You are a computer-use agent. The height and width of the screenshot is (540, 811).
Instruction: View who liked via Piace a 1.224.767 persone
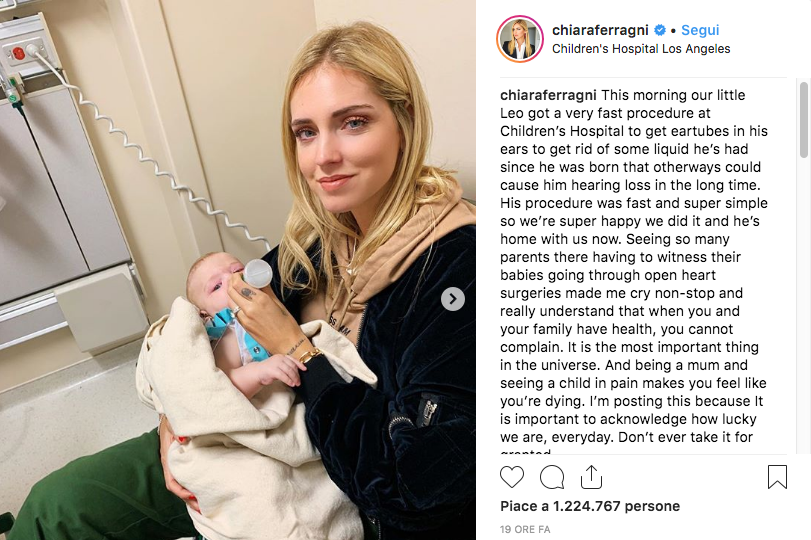(x=590, y=506)
